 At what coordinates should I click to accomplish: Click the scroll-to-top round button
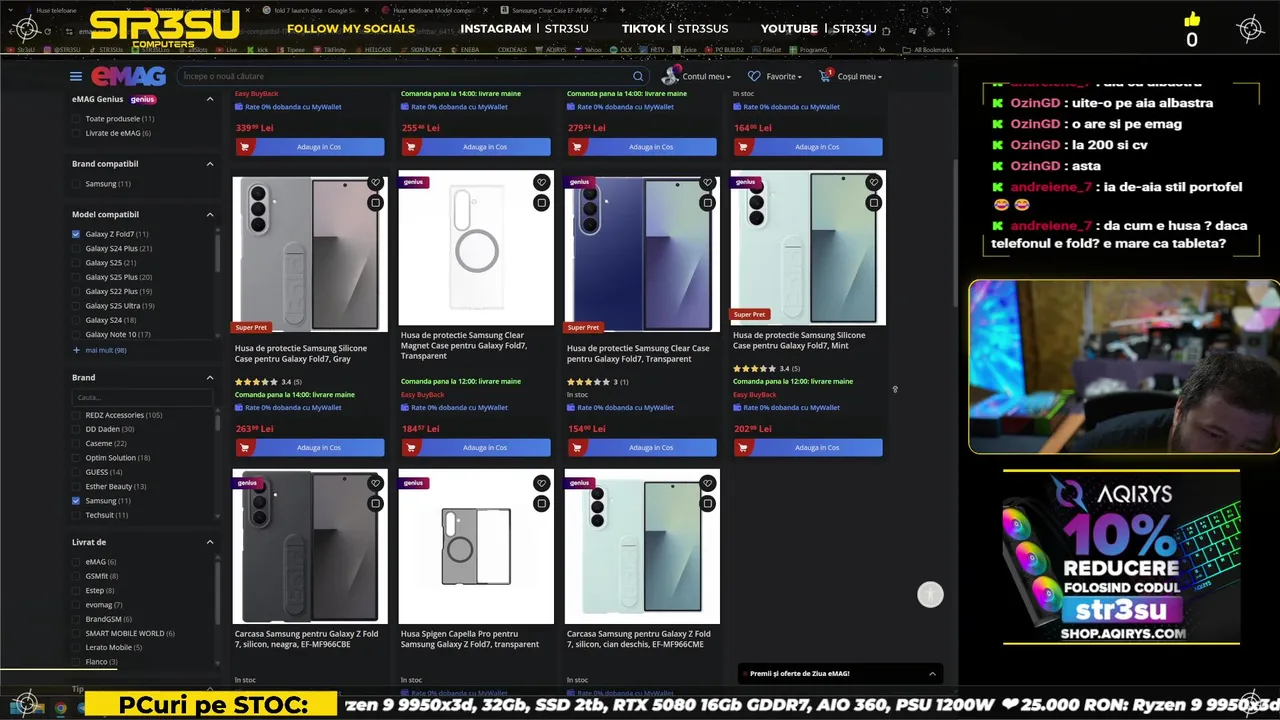(x=930, y=595)
